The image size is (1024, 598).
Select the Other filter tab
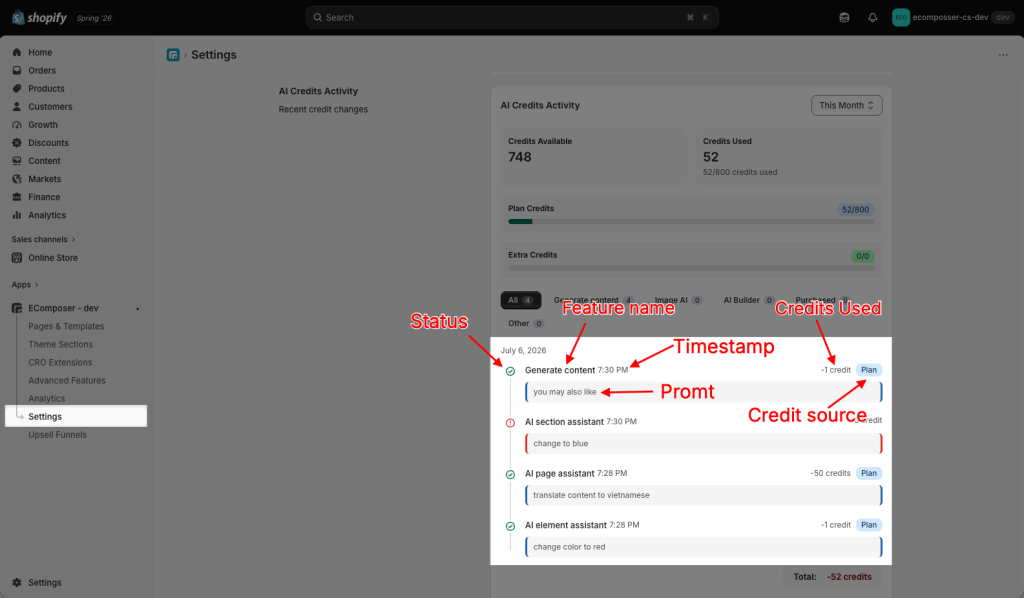pos(526,323)
